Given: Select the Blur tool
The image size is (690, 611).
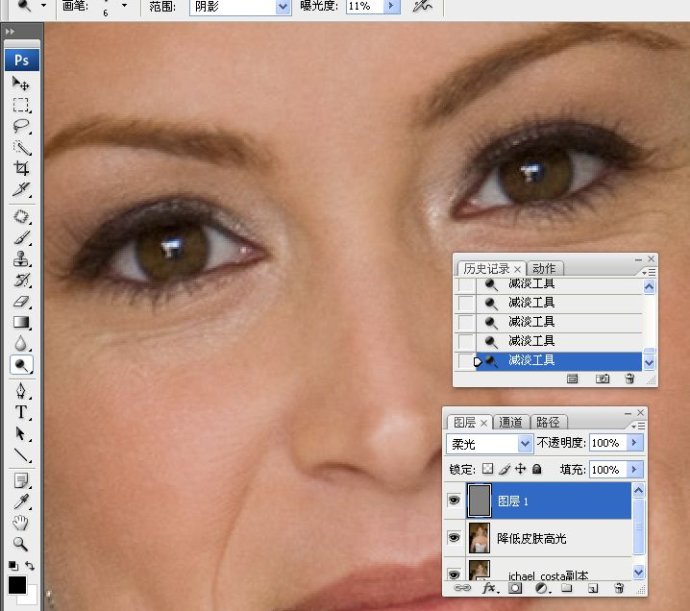Looking at the screenshot, I should point(20,343).
